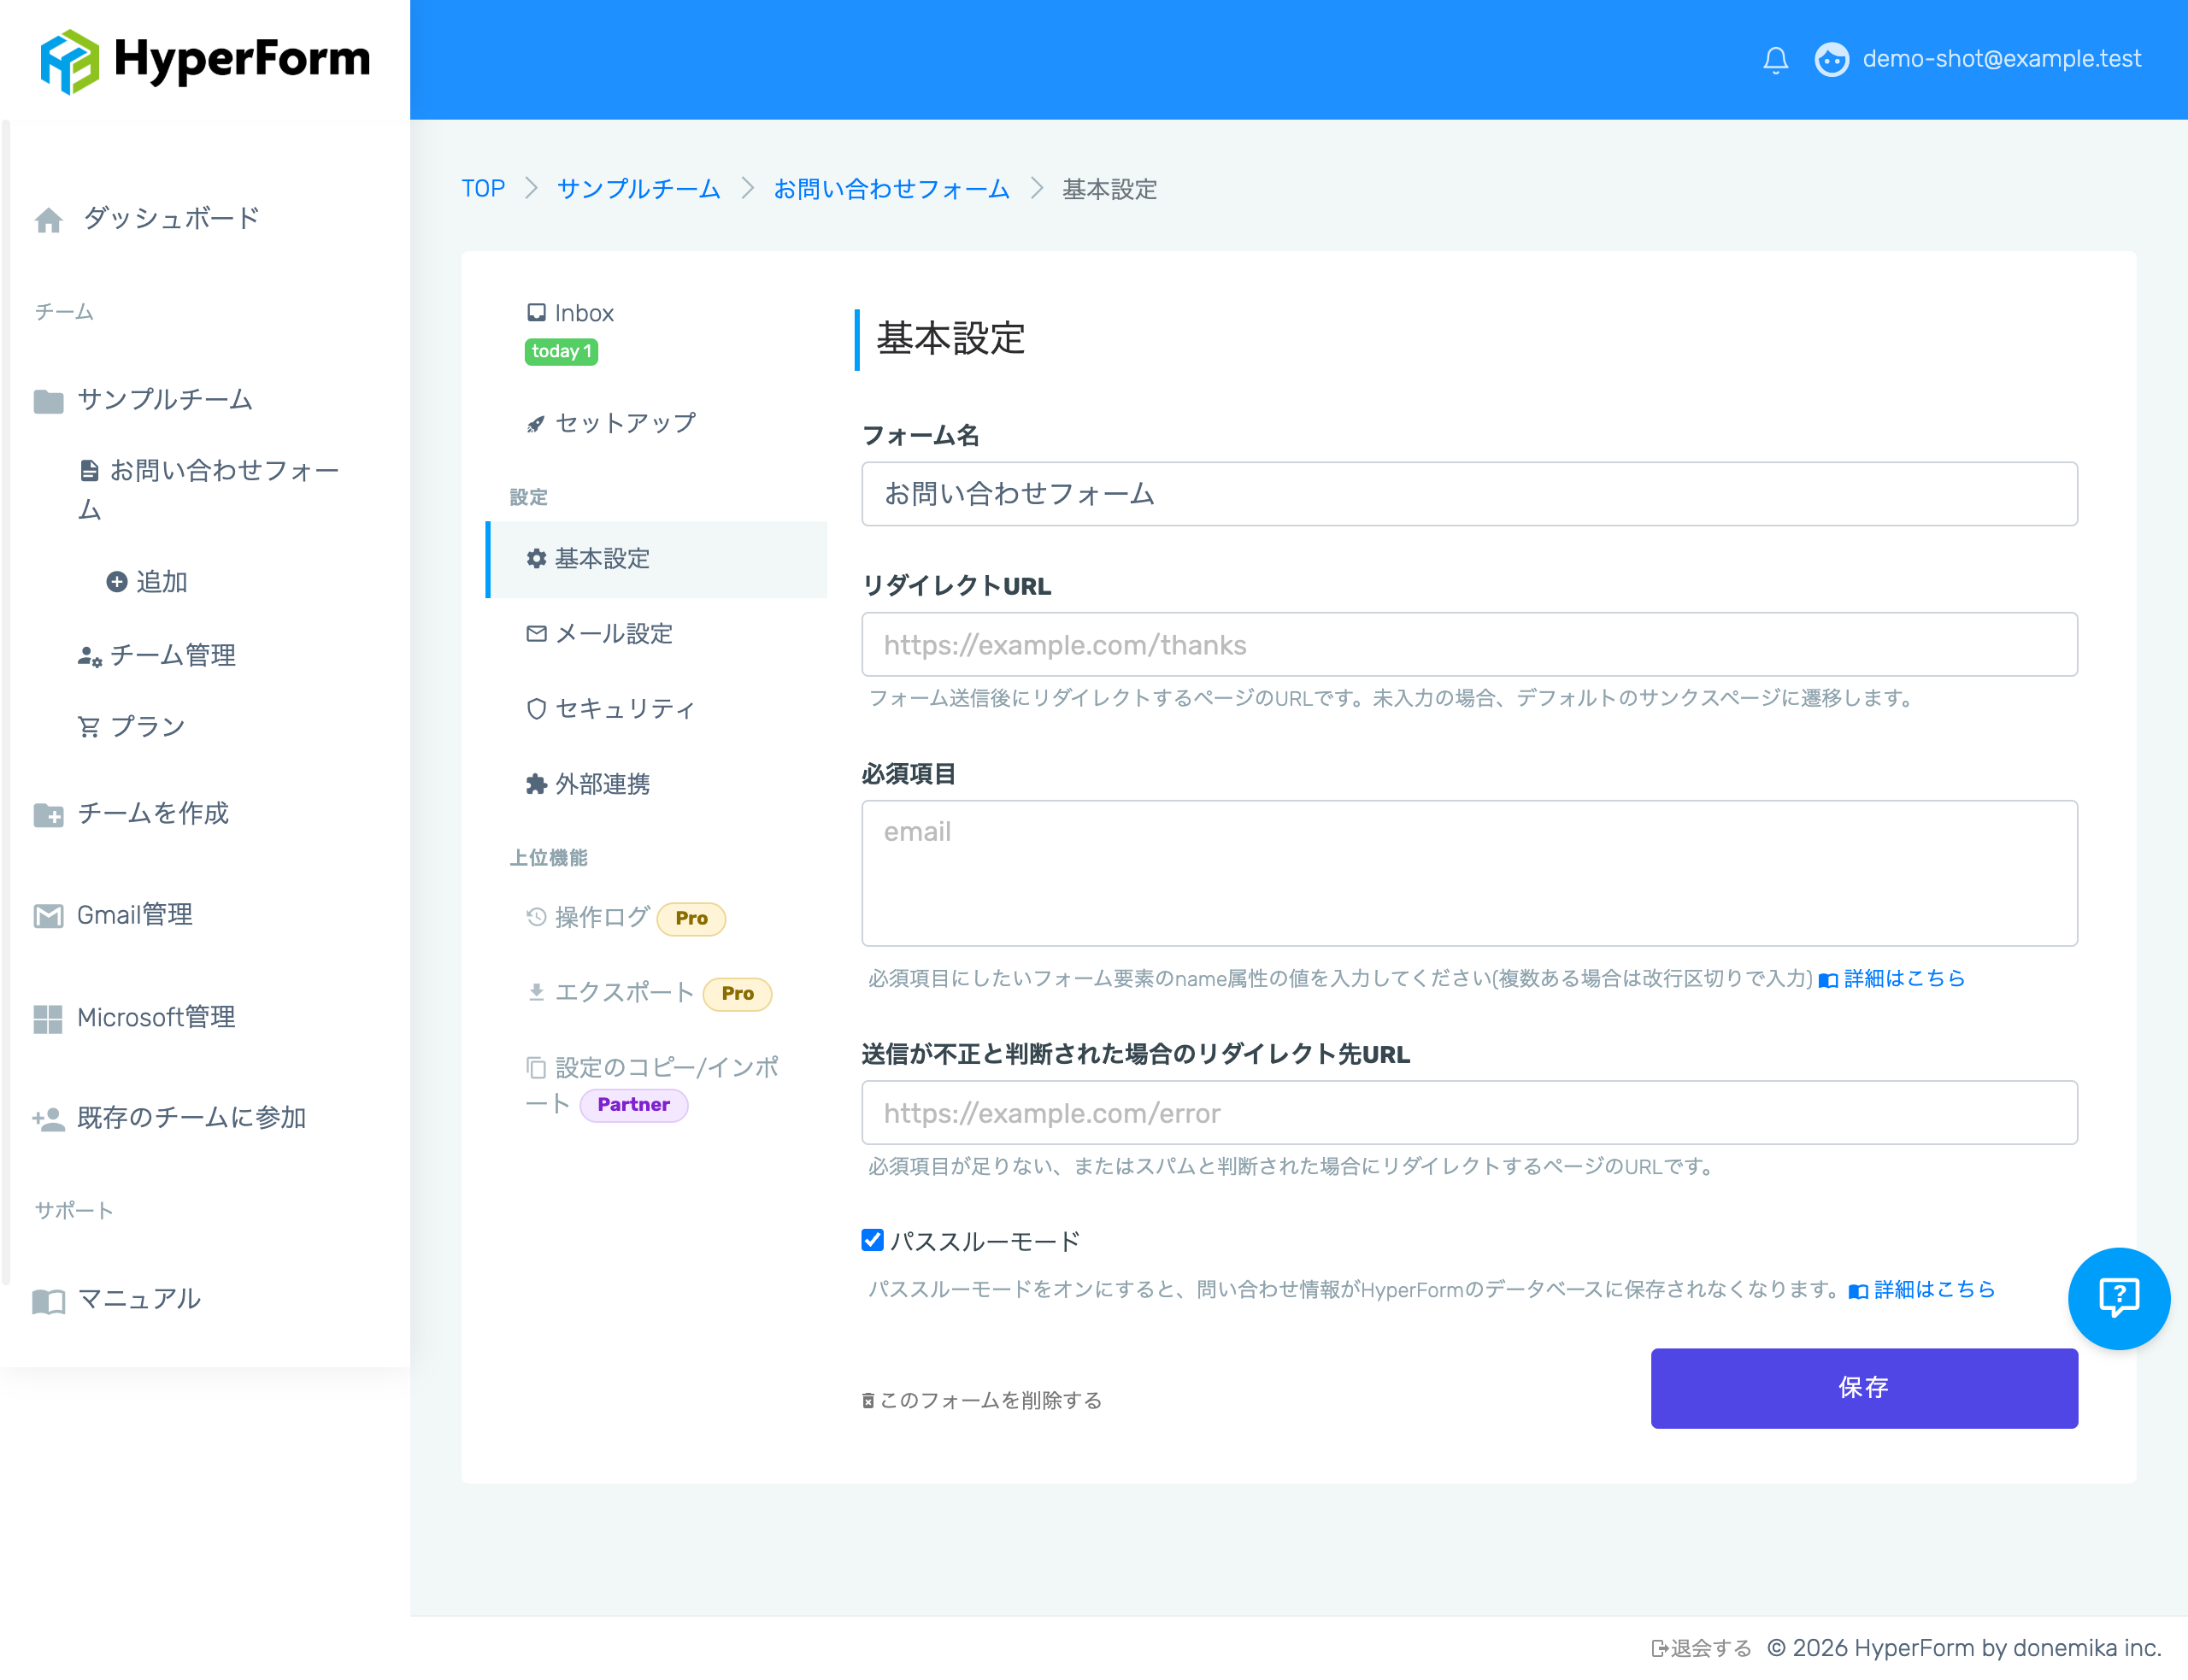Go to ダッシュボード in sidebar
This screenshot has width=2188, height=1680.
click(x=171, y=218)
